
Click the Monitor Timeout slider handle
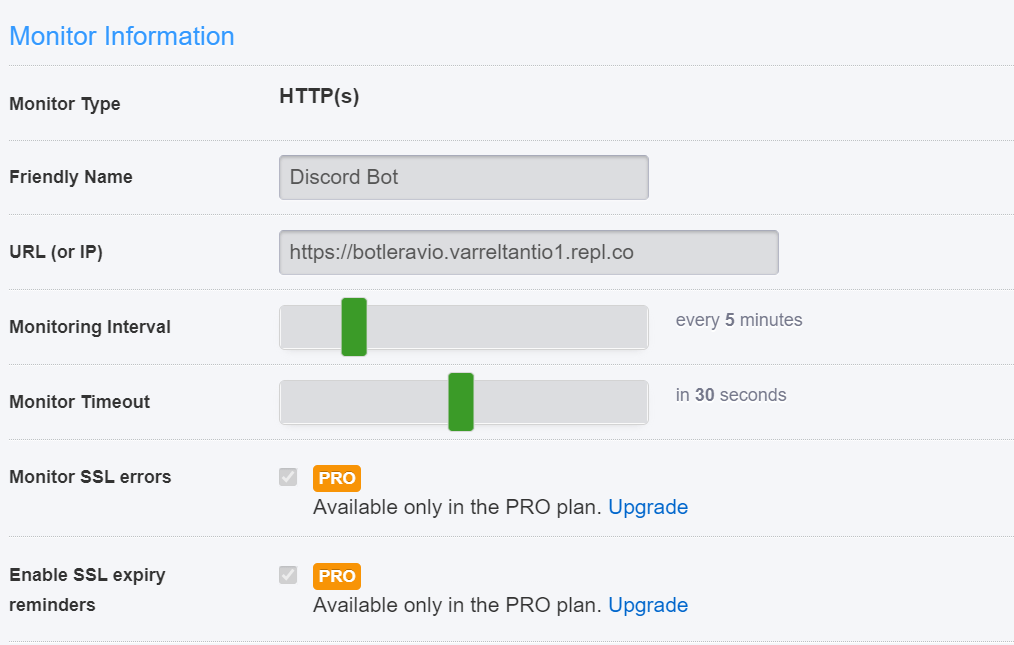[x=461, y=402]
